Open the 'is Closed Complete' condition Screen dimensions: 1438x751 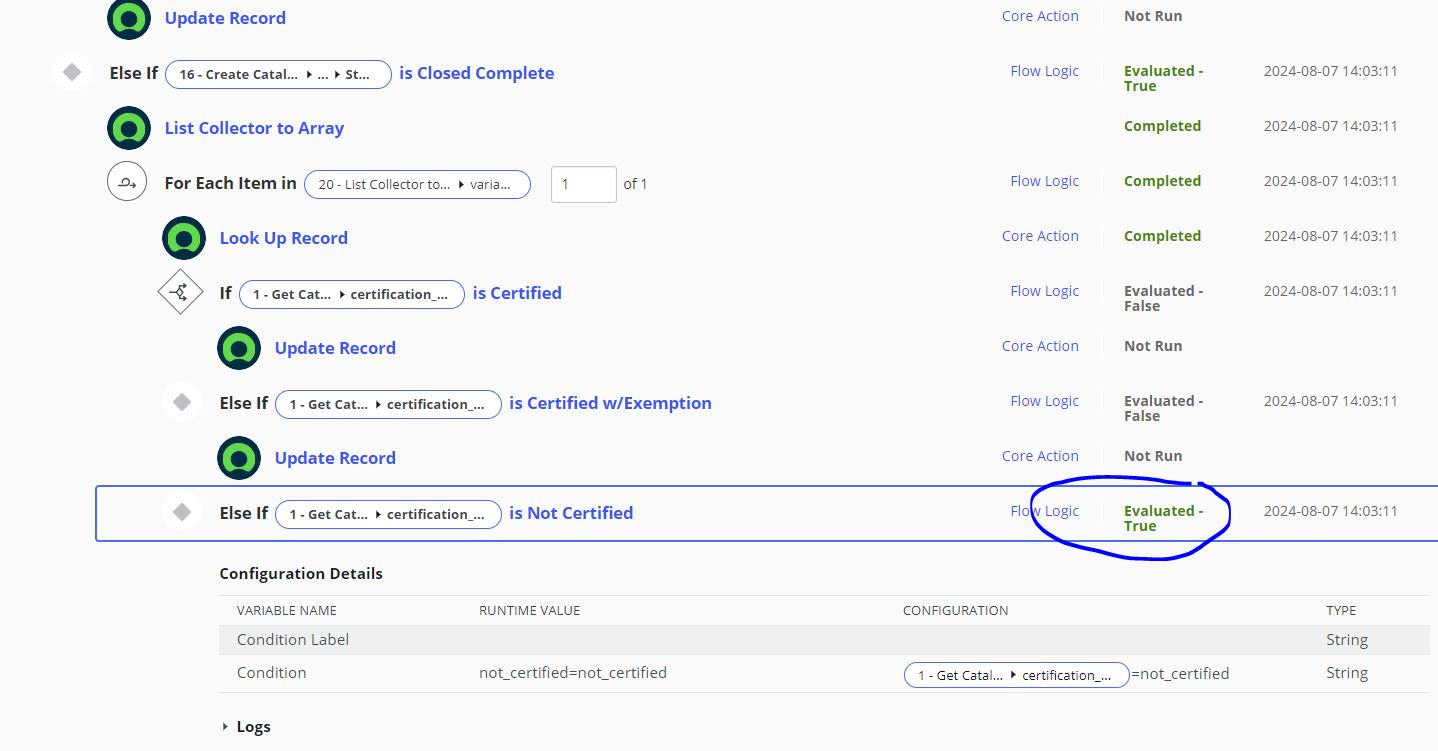476,73
